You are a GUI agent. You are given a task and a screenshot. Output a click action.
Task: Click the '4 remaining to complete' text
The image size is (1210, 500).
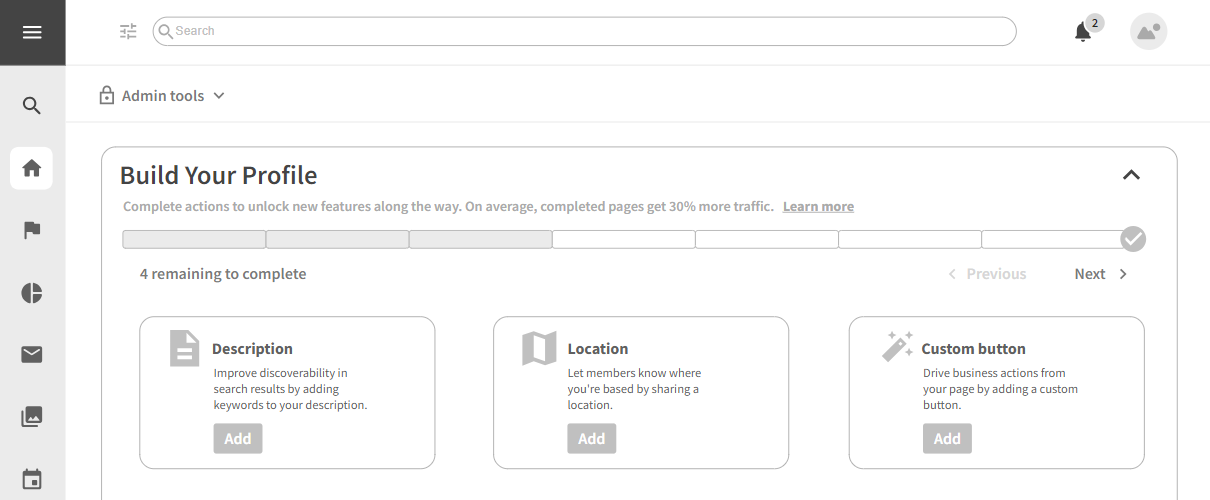[223, 274]
